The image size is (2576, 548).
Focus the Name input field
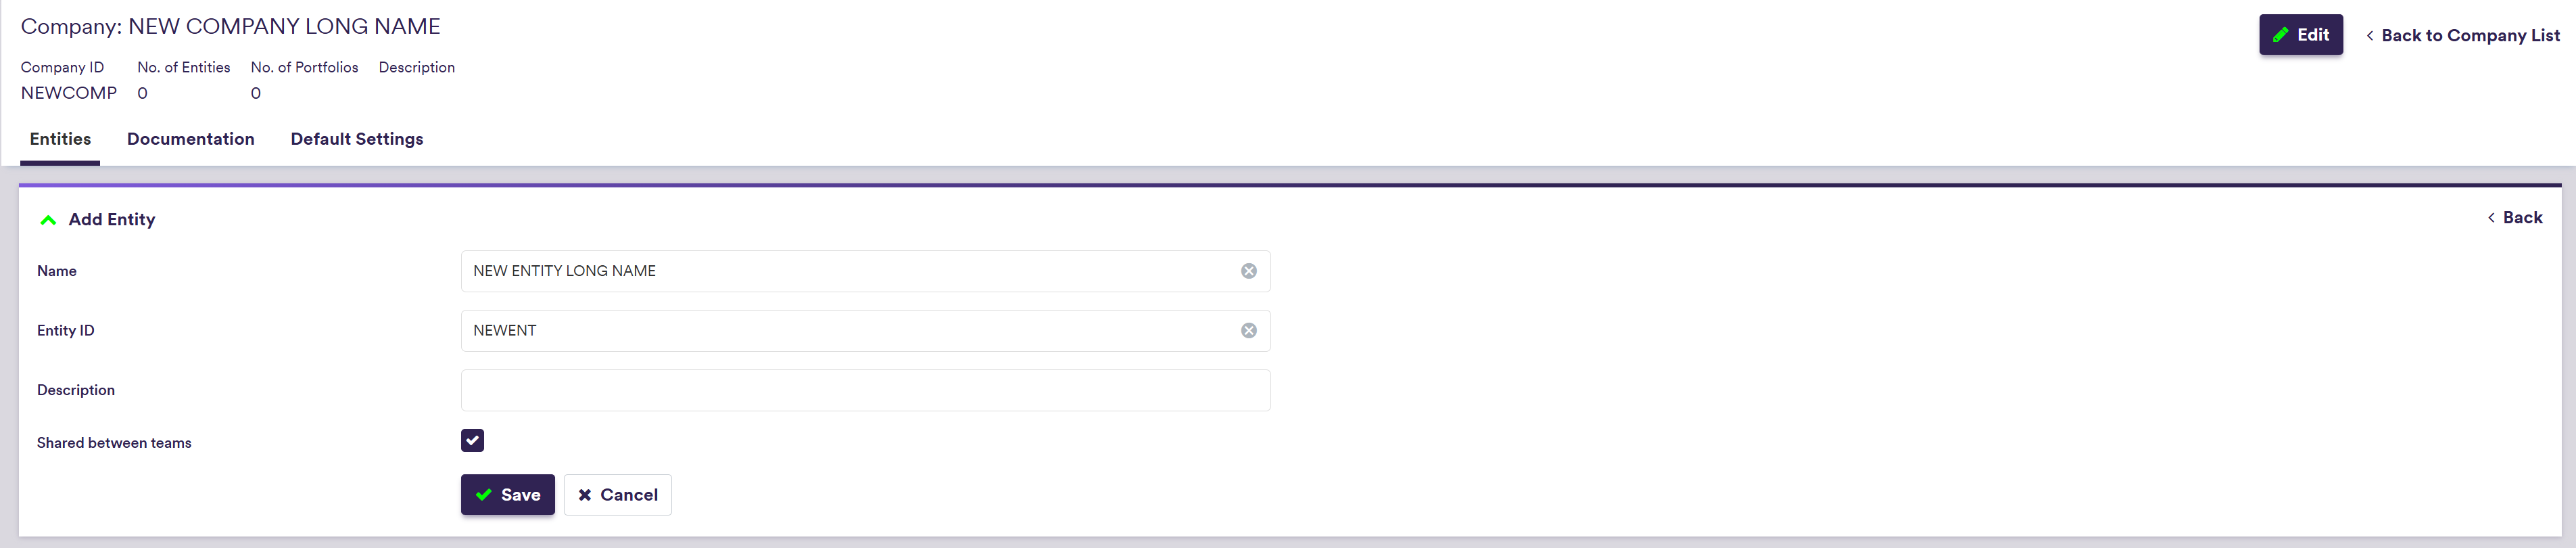(x=850, y=271)
